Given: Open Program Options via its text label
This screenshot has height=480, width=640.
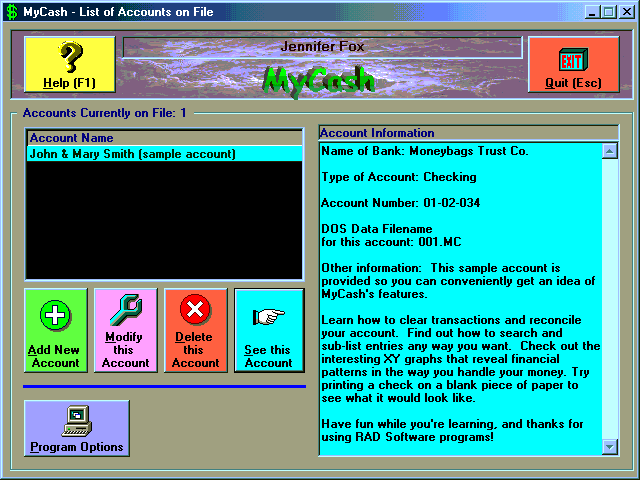Looking at the screenshot, I should pos(77,447).
